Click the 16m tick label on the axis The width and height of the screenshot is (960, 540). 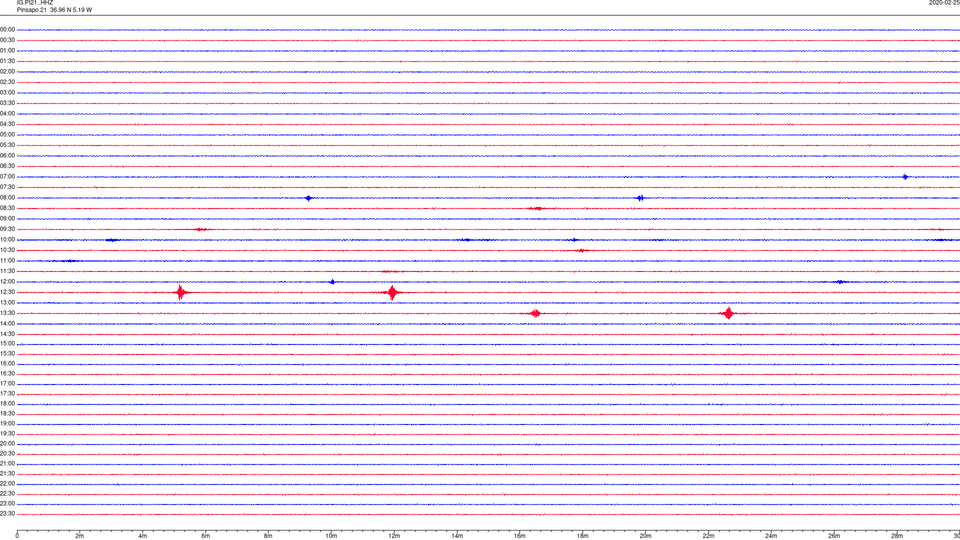(x=520, y=536)
